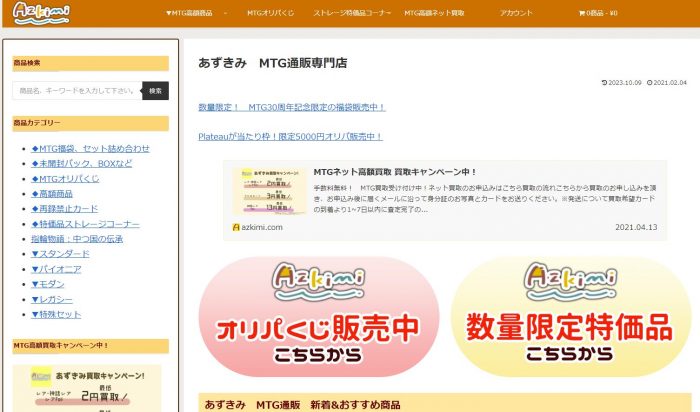The width and height of the screenshot is (700, 412).
Task: Click the campaign card thumbnail image
Action: point(270,192)
